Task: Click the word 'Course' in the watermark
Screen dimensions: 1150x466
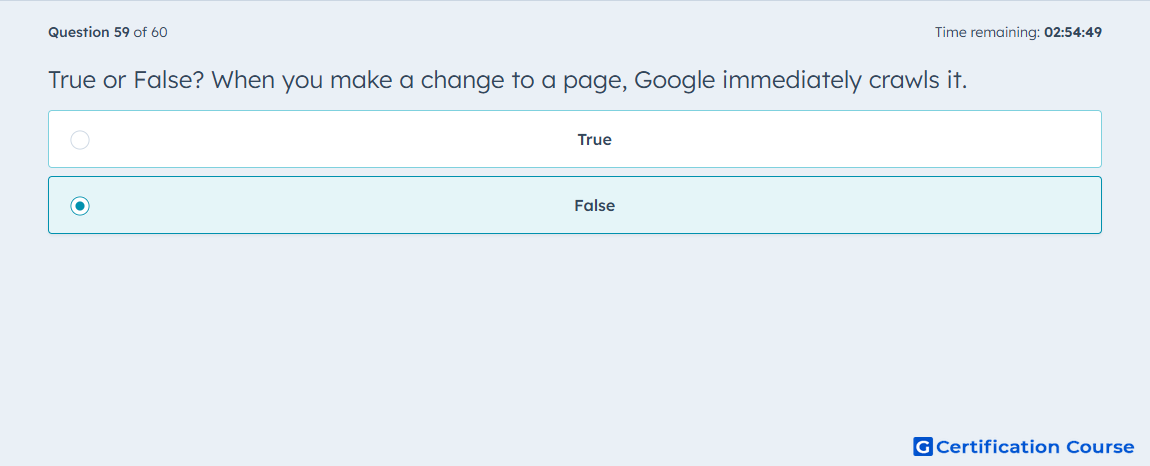Action: pyautogui.click(x=1100, y=446)
